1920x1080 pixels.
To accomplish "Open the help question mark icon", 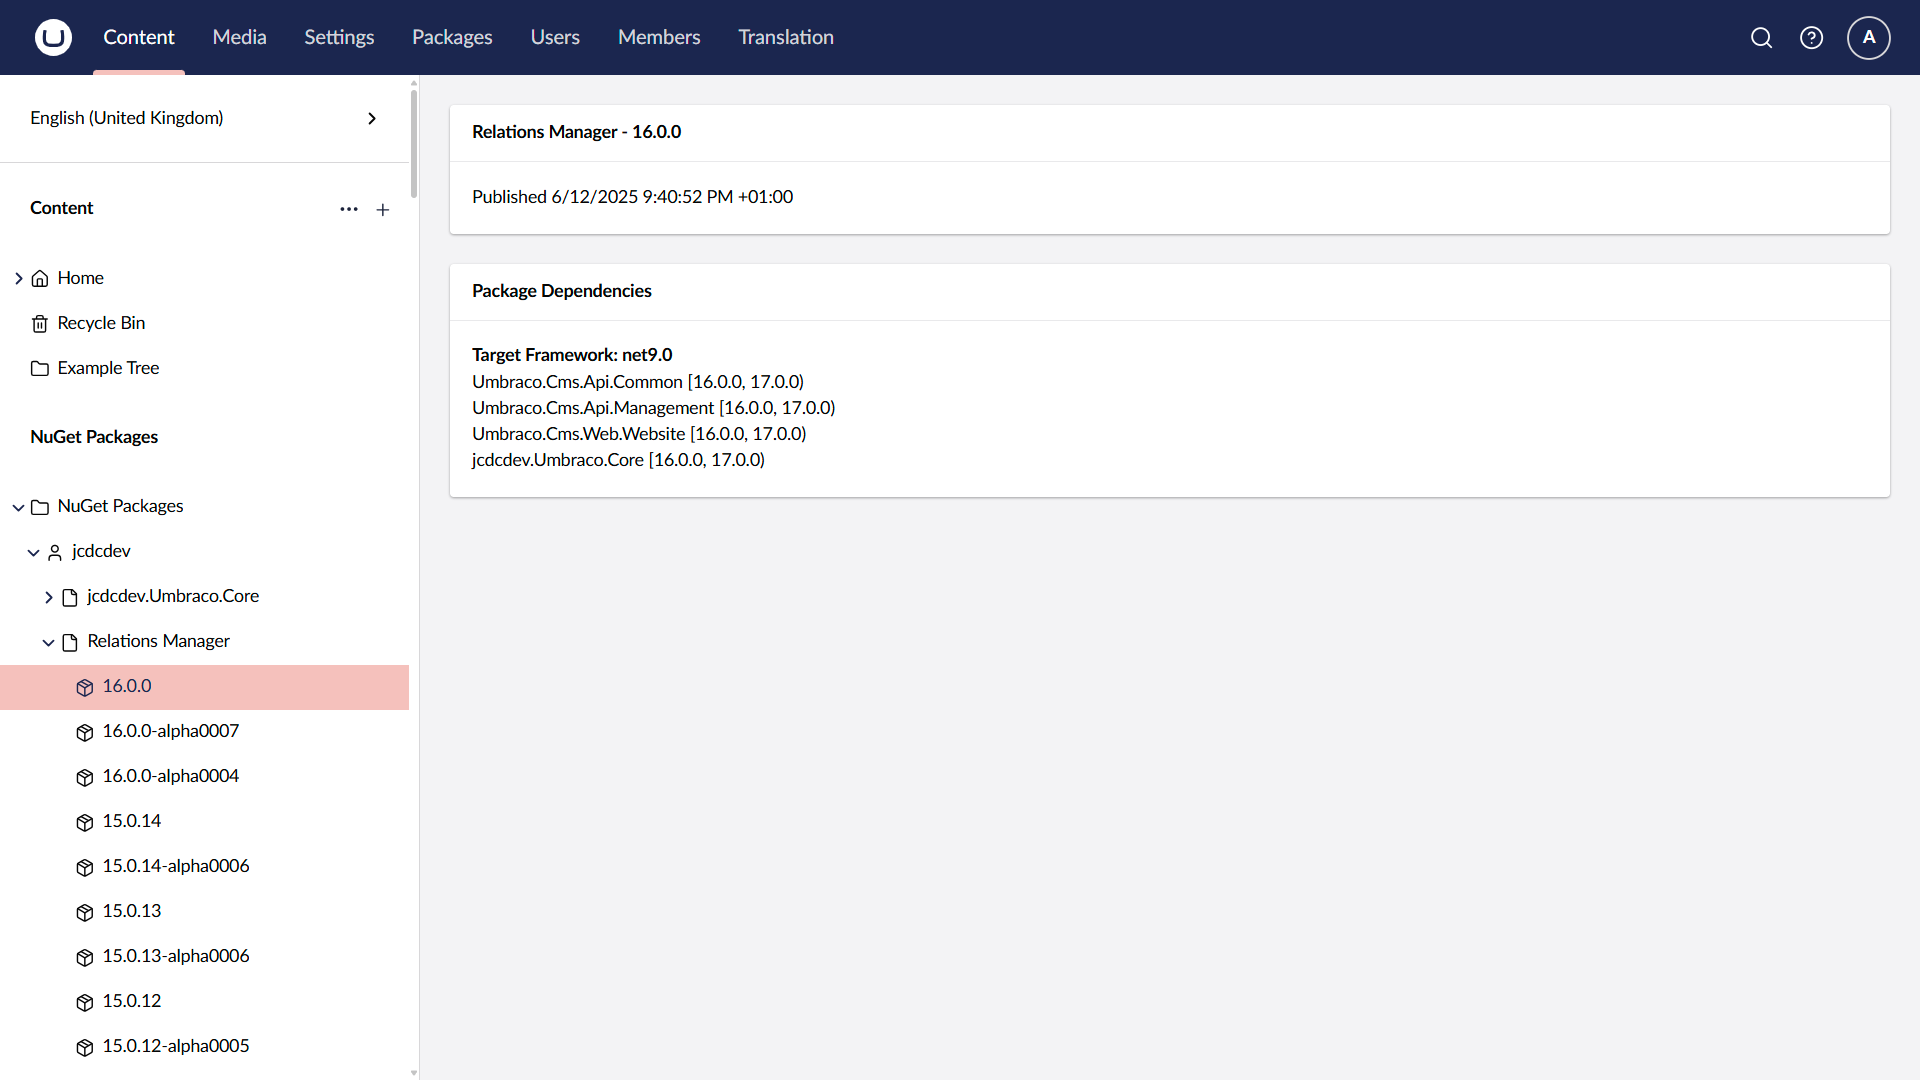I will [x=1812, y=37].
